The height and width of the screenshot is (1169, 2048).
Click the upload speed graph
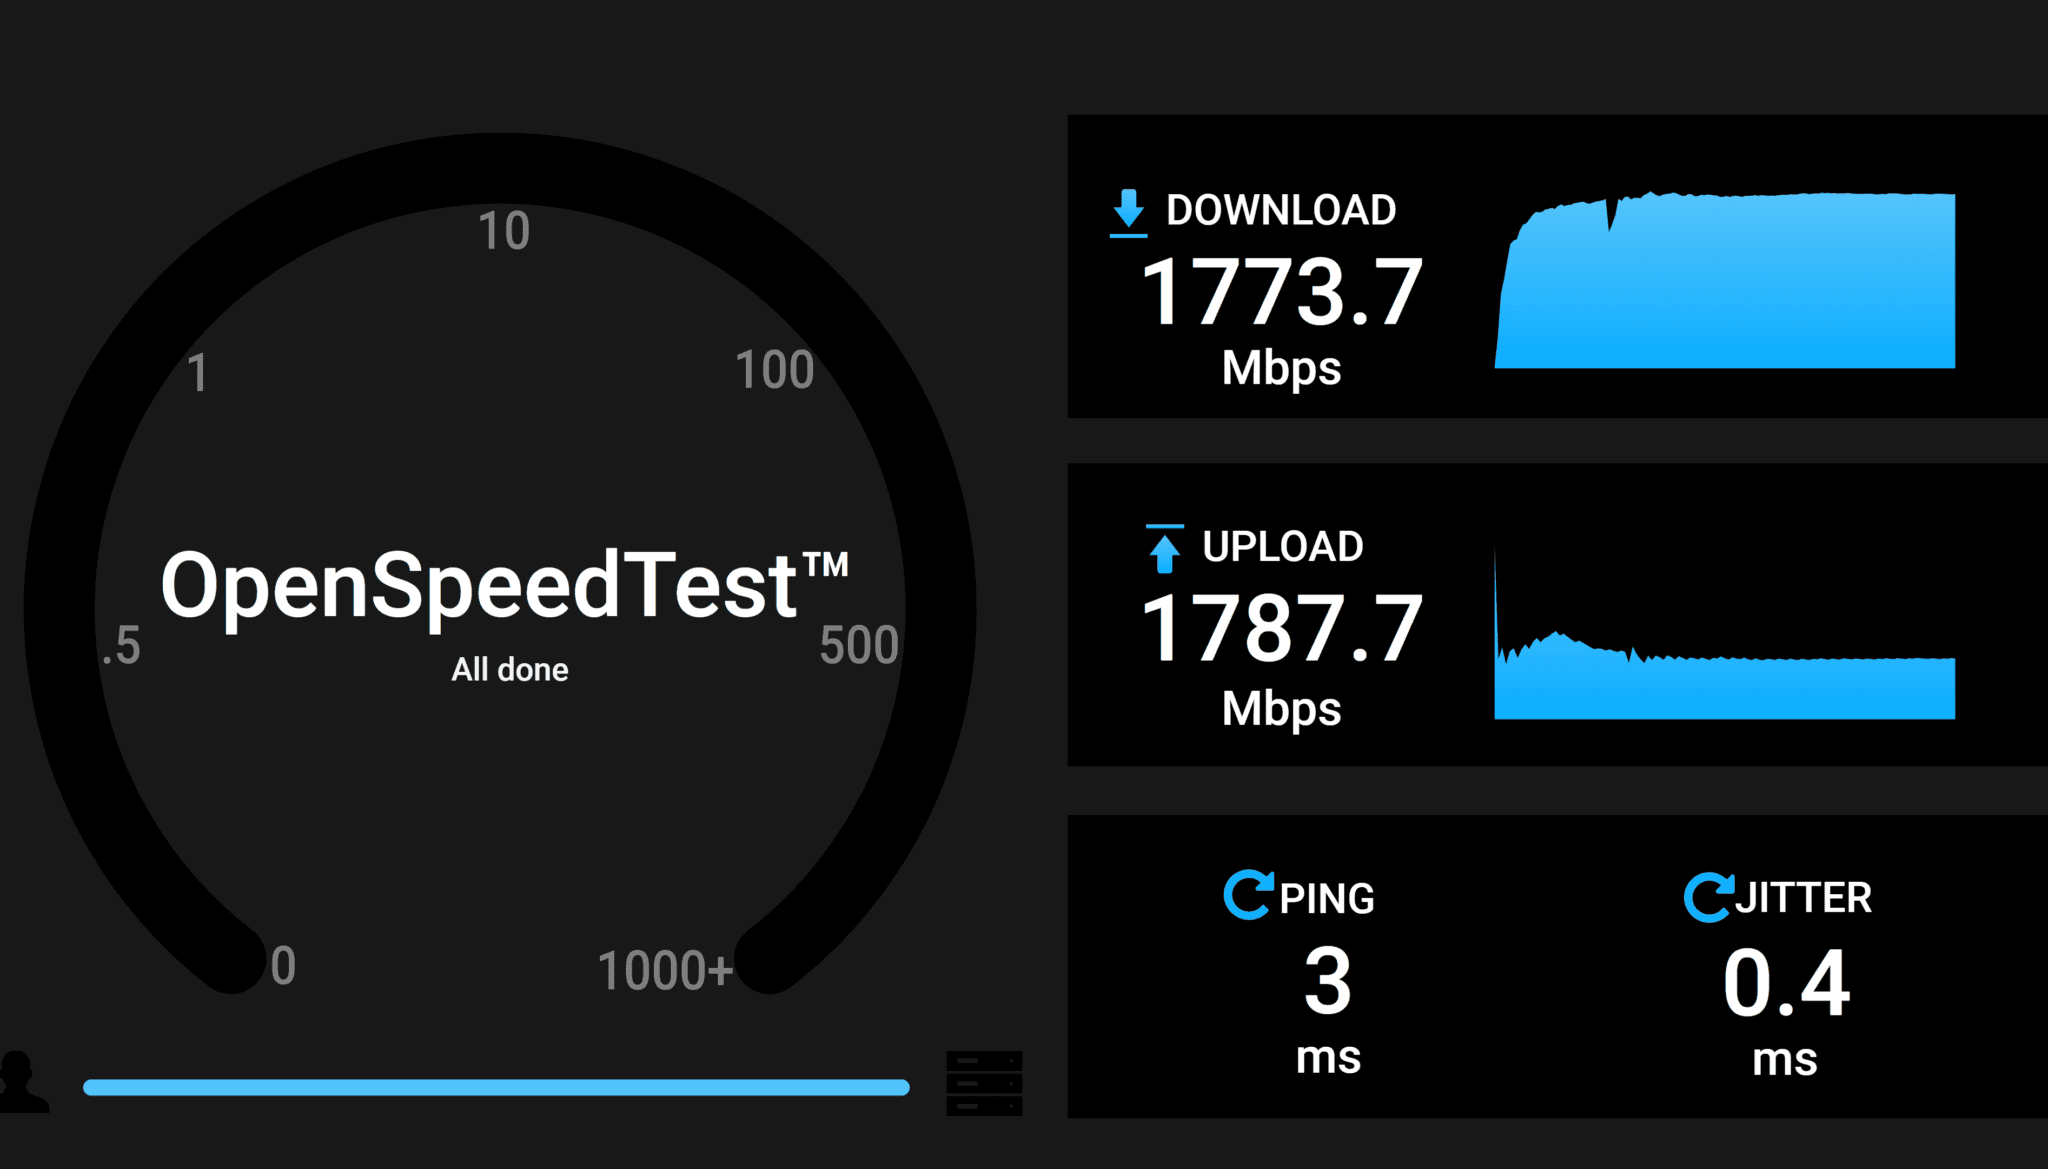[1725, 632]
